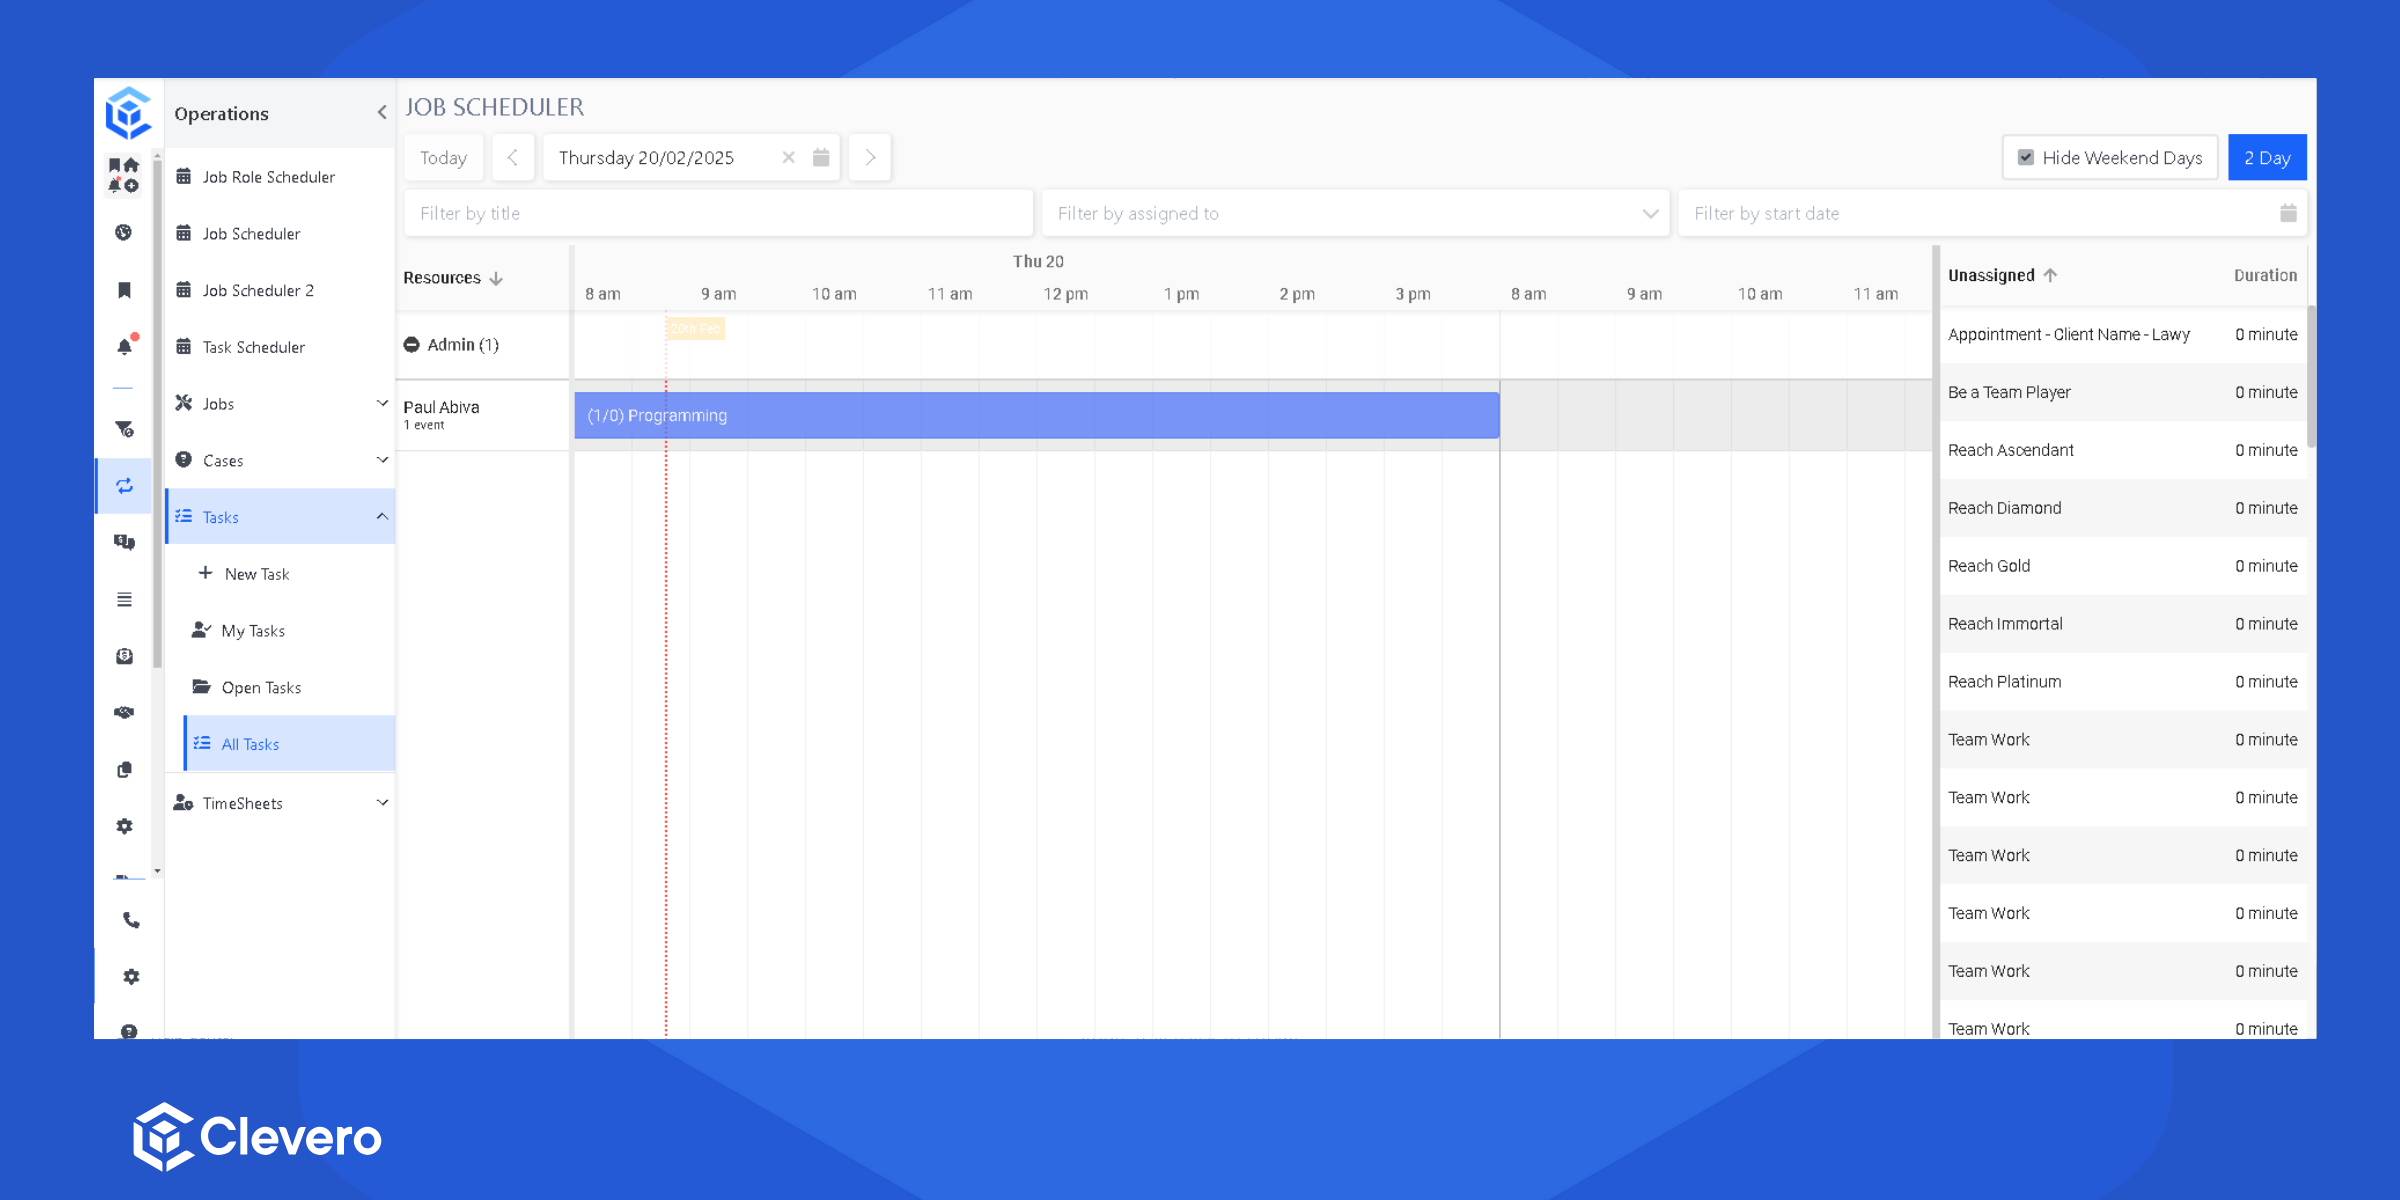Image resolution: width=2400 pixels, height=1200 pixels.
Task: Click the phone icon in left rail
Action: tap(130, 920)
